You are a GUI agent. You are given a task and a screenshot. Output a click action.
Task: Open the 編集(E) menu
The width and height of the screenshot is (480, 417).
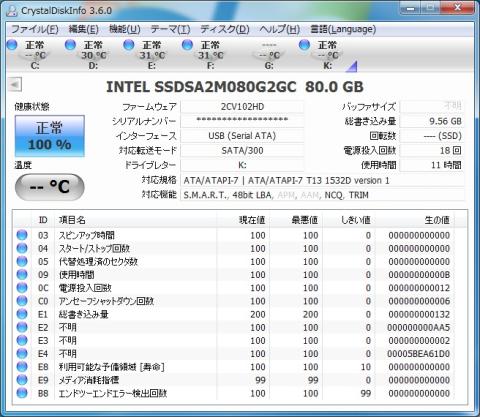(x=83, y=29)
